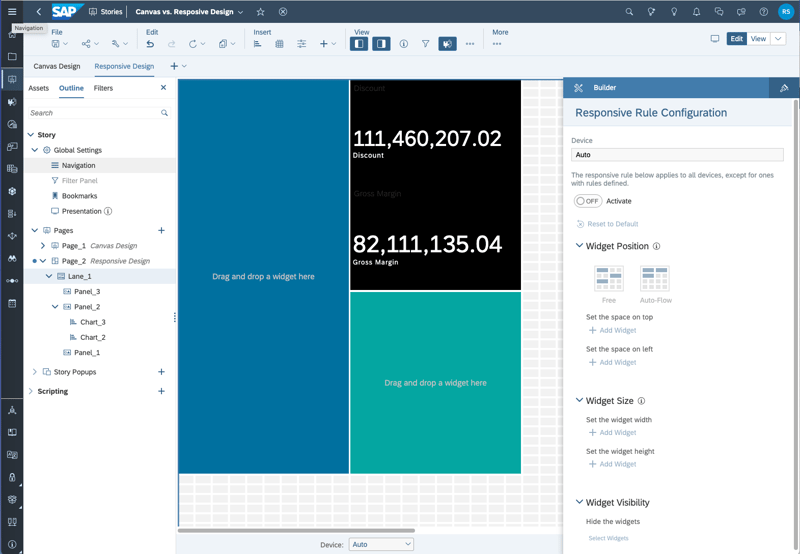Click the search magnifier in top bar
The height and width of the screenshot is (554, 800).
(x=629, y=12)
